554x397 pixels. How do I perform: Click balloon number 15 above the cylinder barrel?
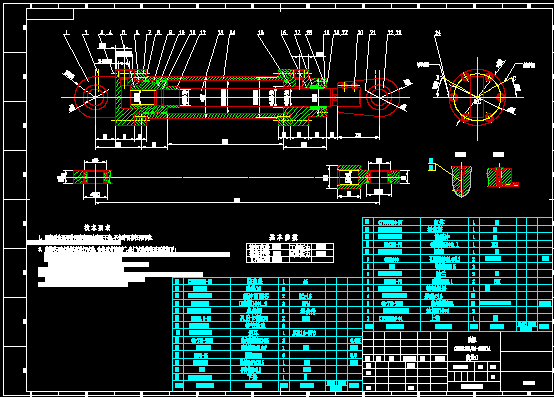click(260, 33)
